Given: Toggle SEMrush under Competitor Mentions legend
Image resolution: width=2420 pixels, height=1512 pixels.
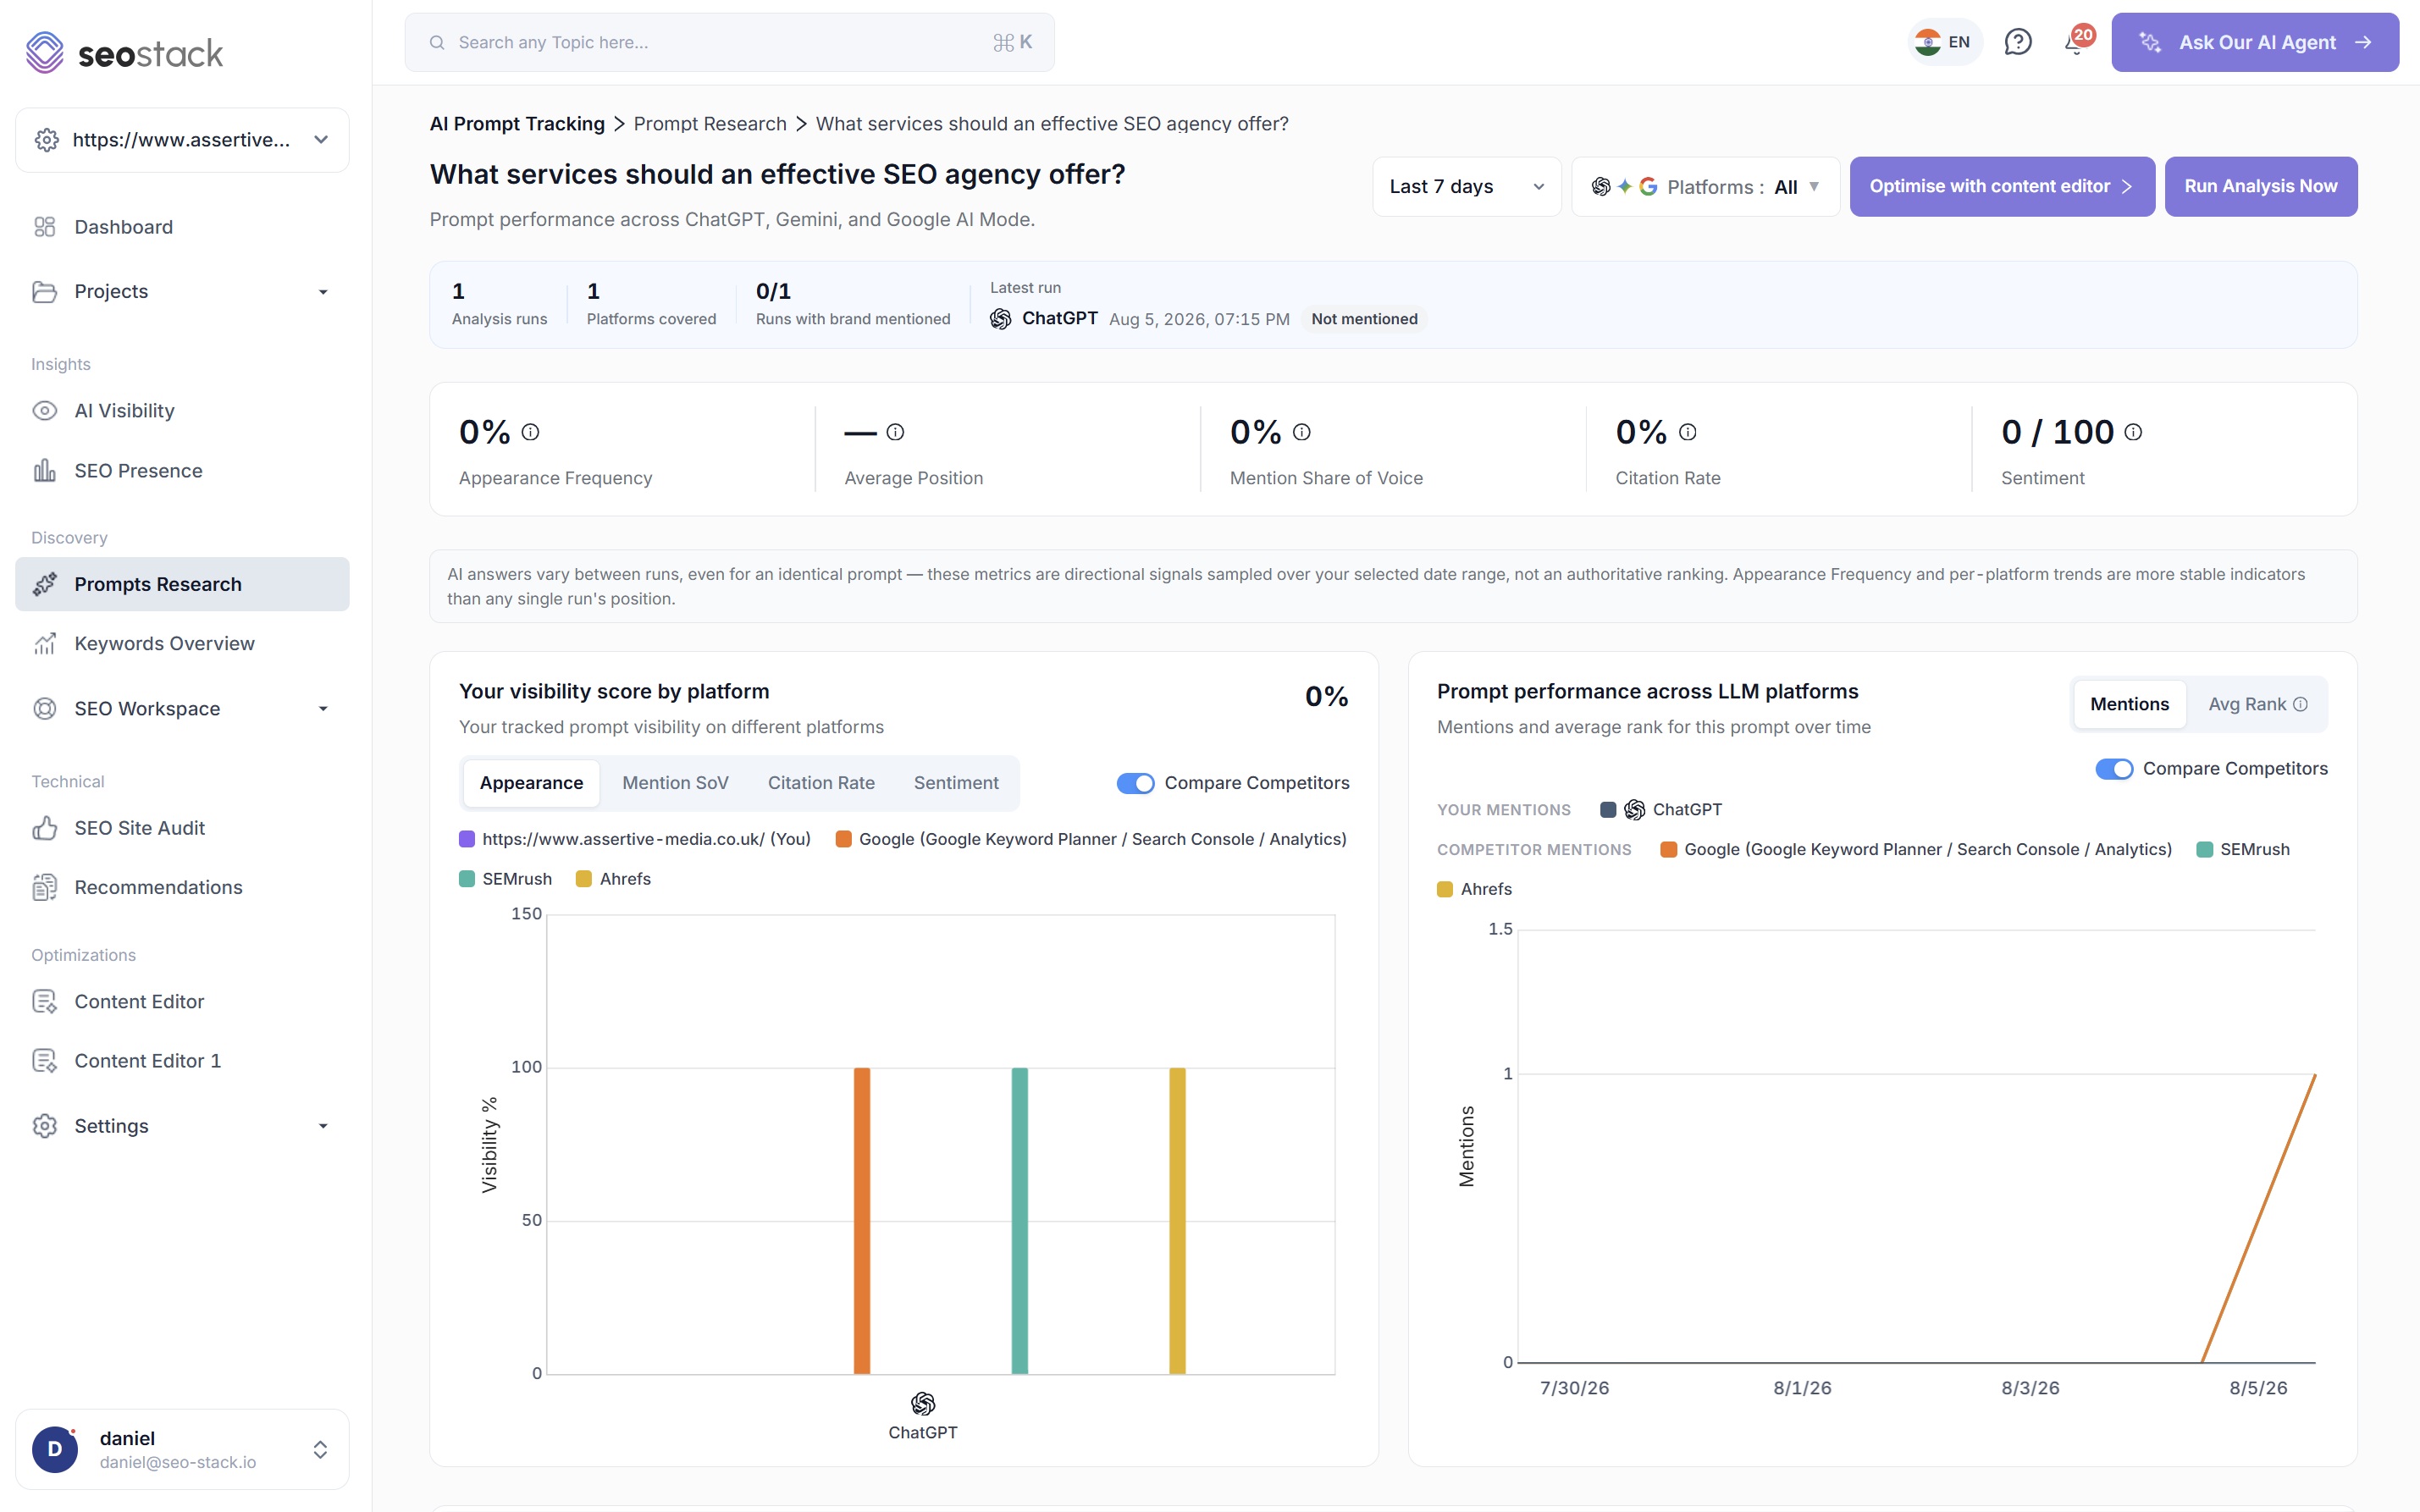Looking at the screenshot, I should pyautogui.click(x=2243, y=849).
